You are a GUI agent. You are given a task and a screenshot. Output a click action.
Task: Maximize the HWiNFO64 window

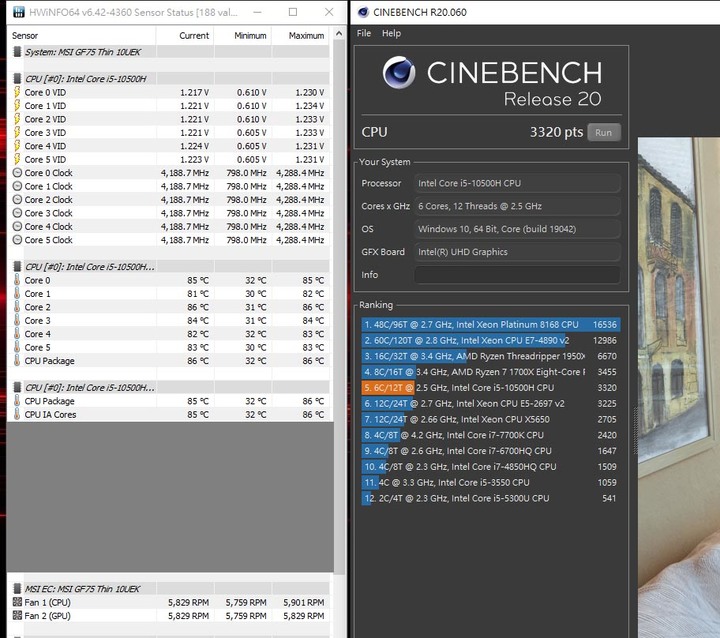[x=292, y=12]
